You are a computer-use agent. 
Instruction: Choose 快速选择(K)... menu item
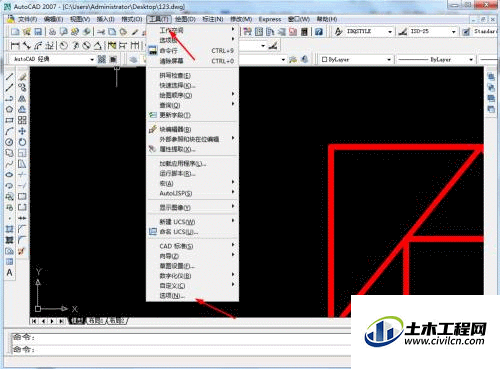[x=193, y=86]
